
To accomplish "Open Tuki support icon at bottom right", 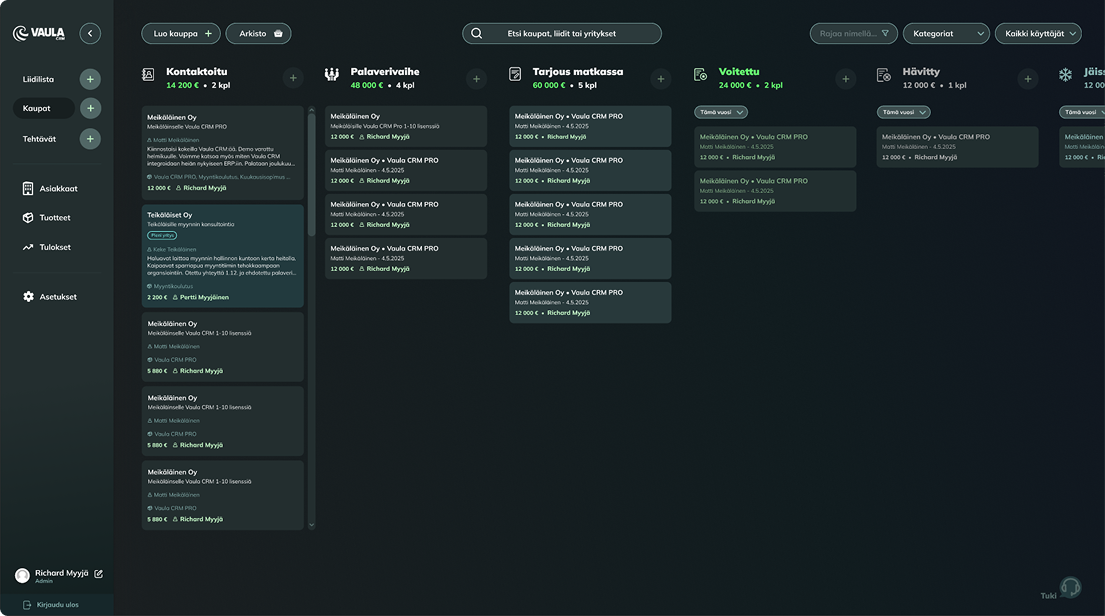I will click(x=1069, y=586).
